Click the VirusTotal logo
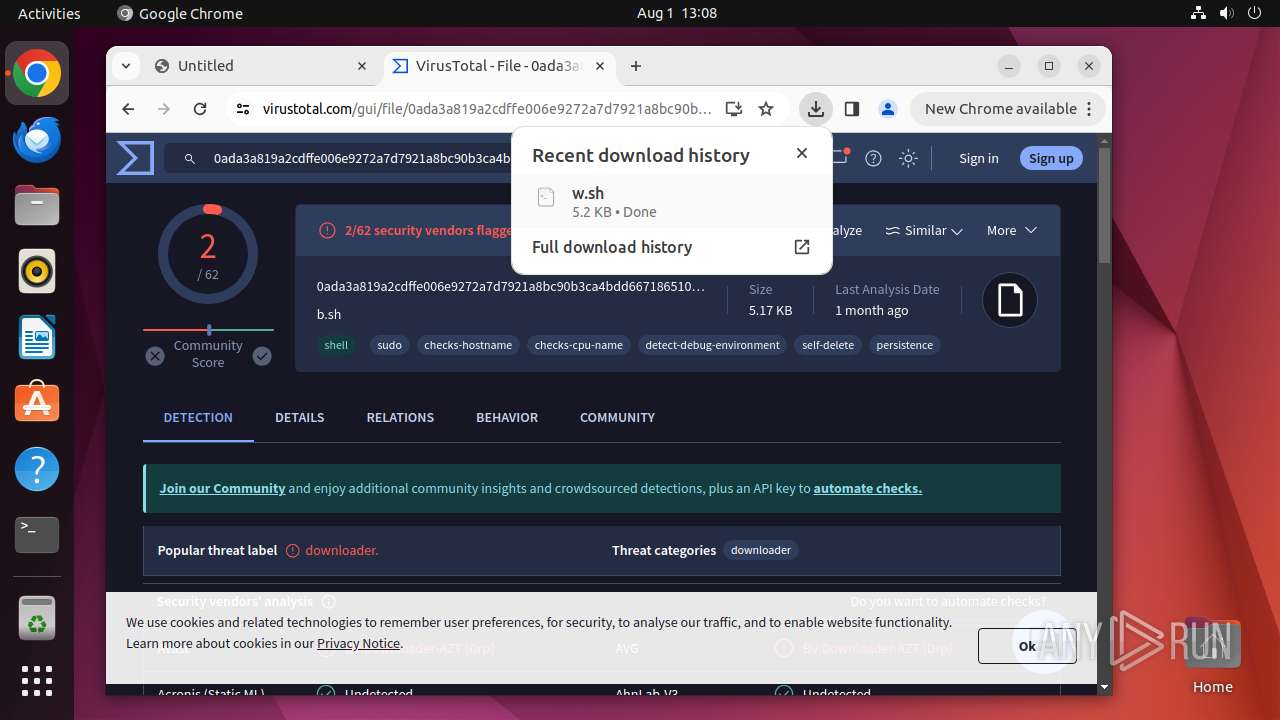The image size is (1280, 720). (135, 158)
